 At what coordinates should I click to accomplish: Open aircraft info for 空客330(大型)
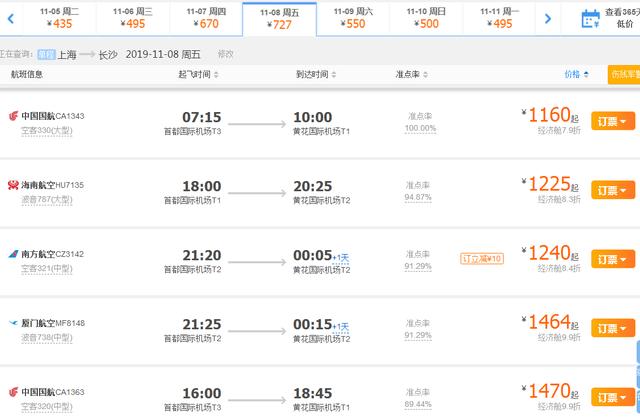[x=47, y=131]
